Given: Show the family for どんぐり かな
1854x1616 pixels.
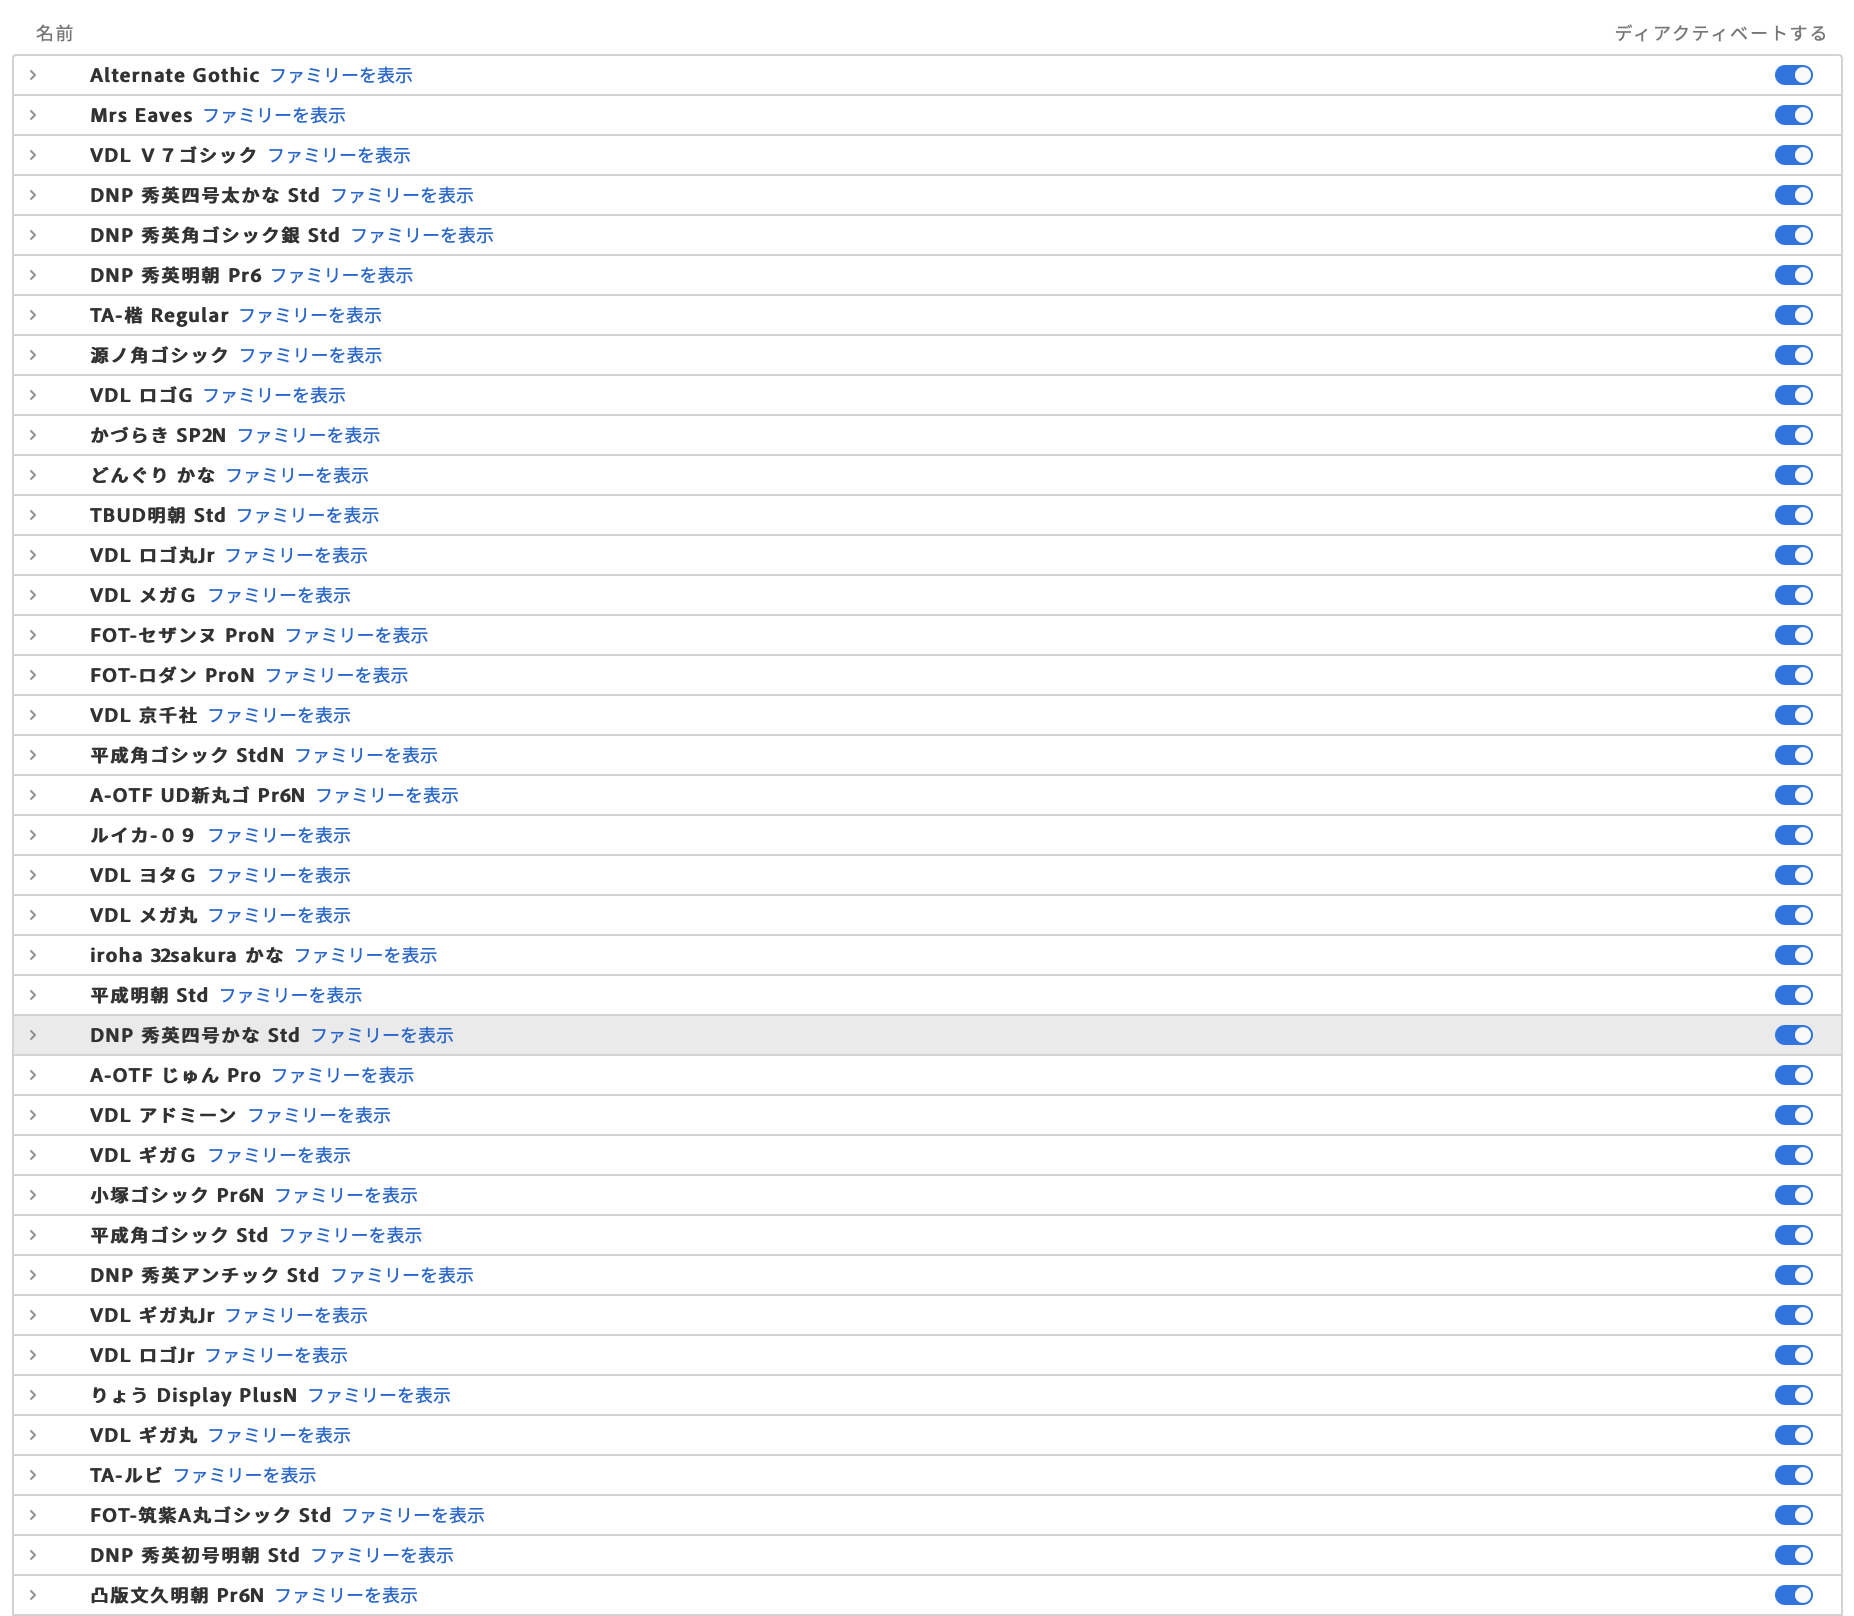Looking at the screenshot, I should tap(297, 475).
